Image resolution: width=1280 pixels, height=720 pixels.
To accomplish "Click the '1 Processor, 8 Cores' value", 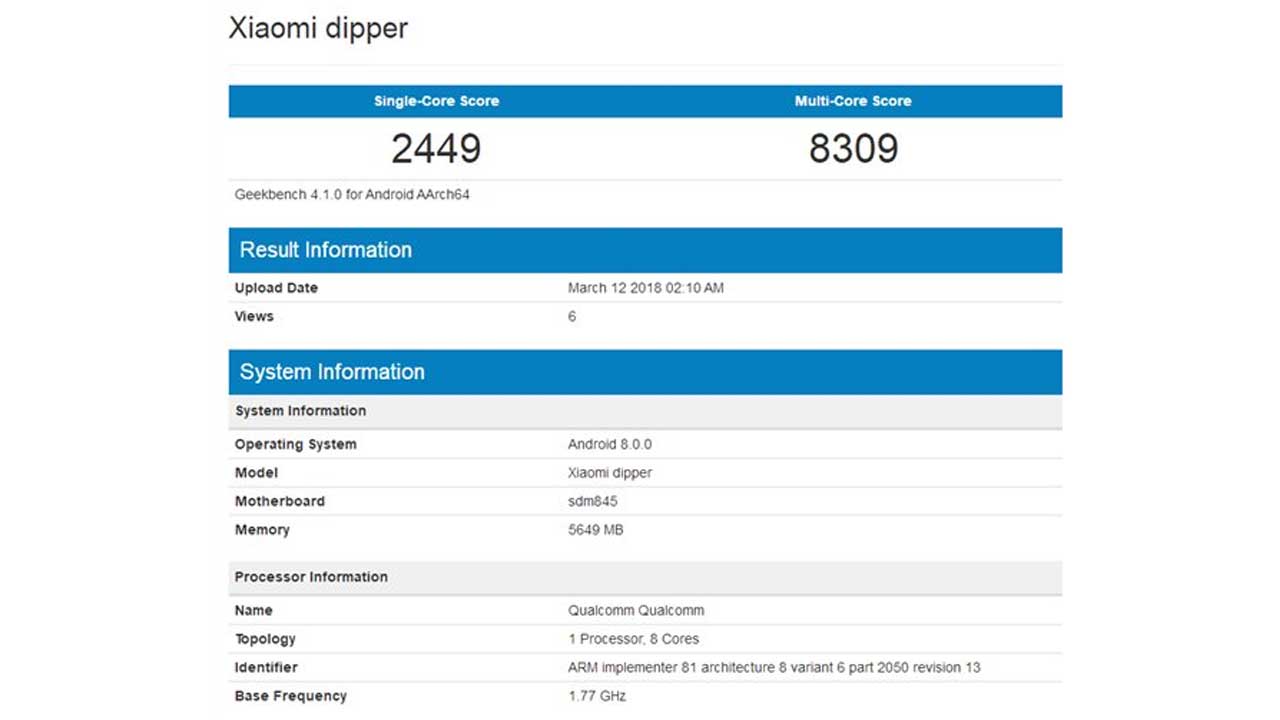I will [634, 639].
